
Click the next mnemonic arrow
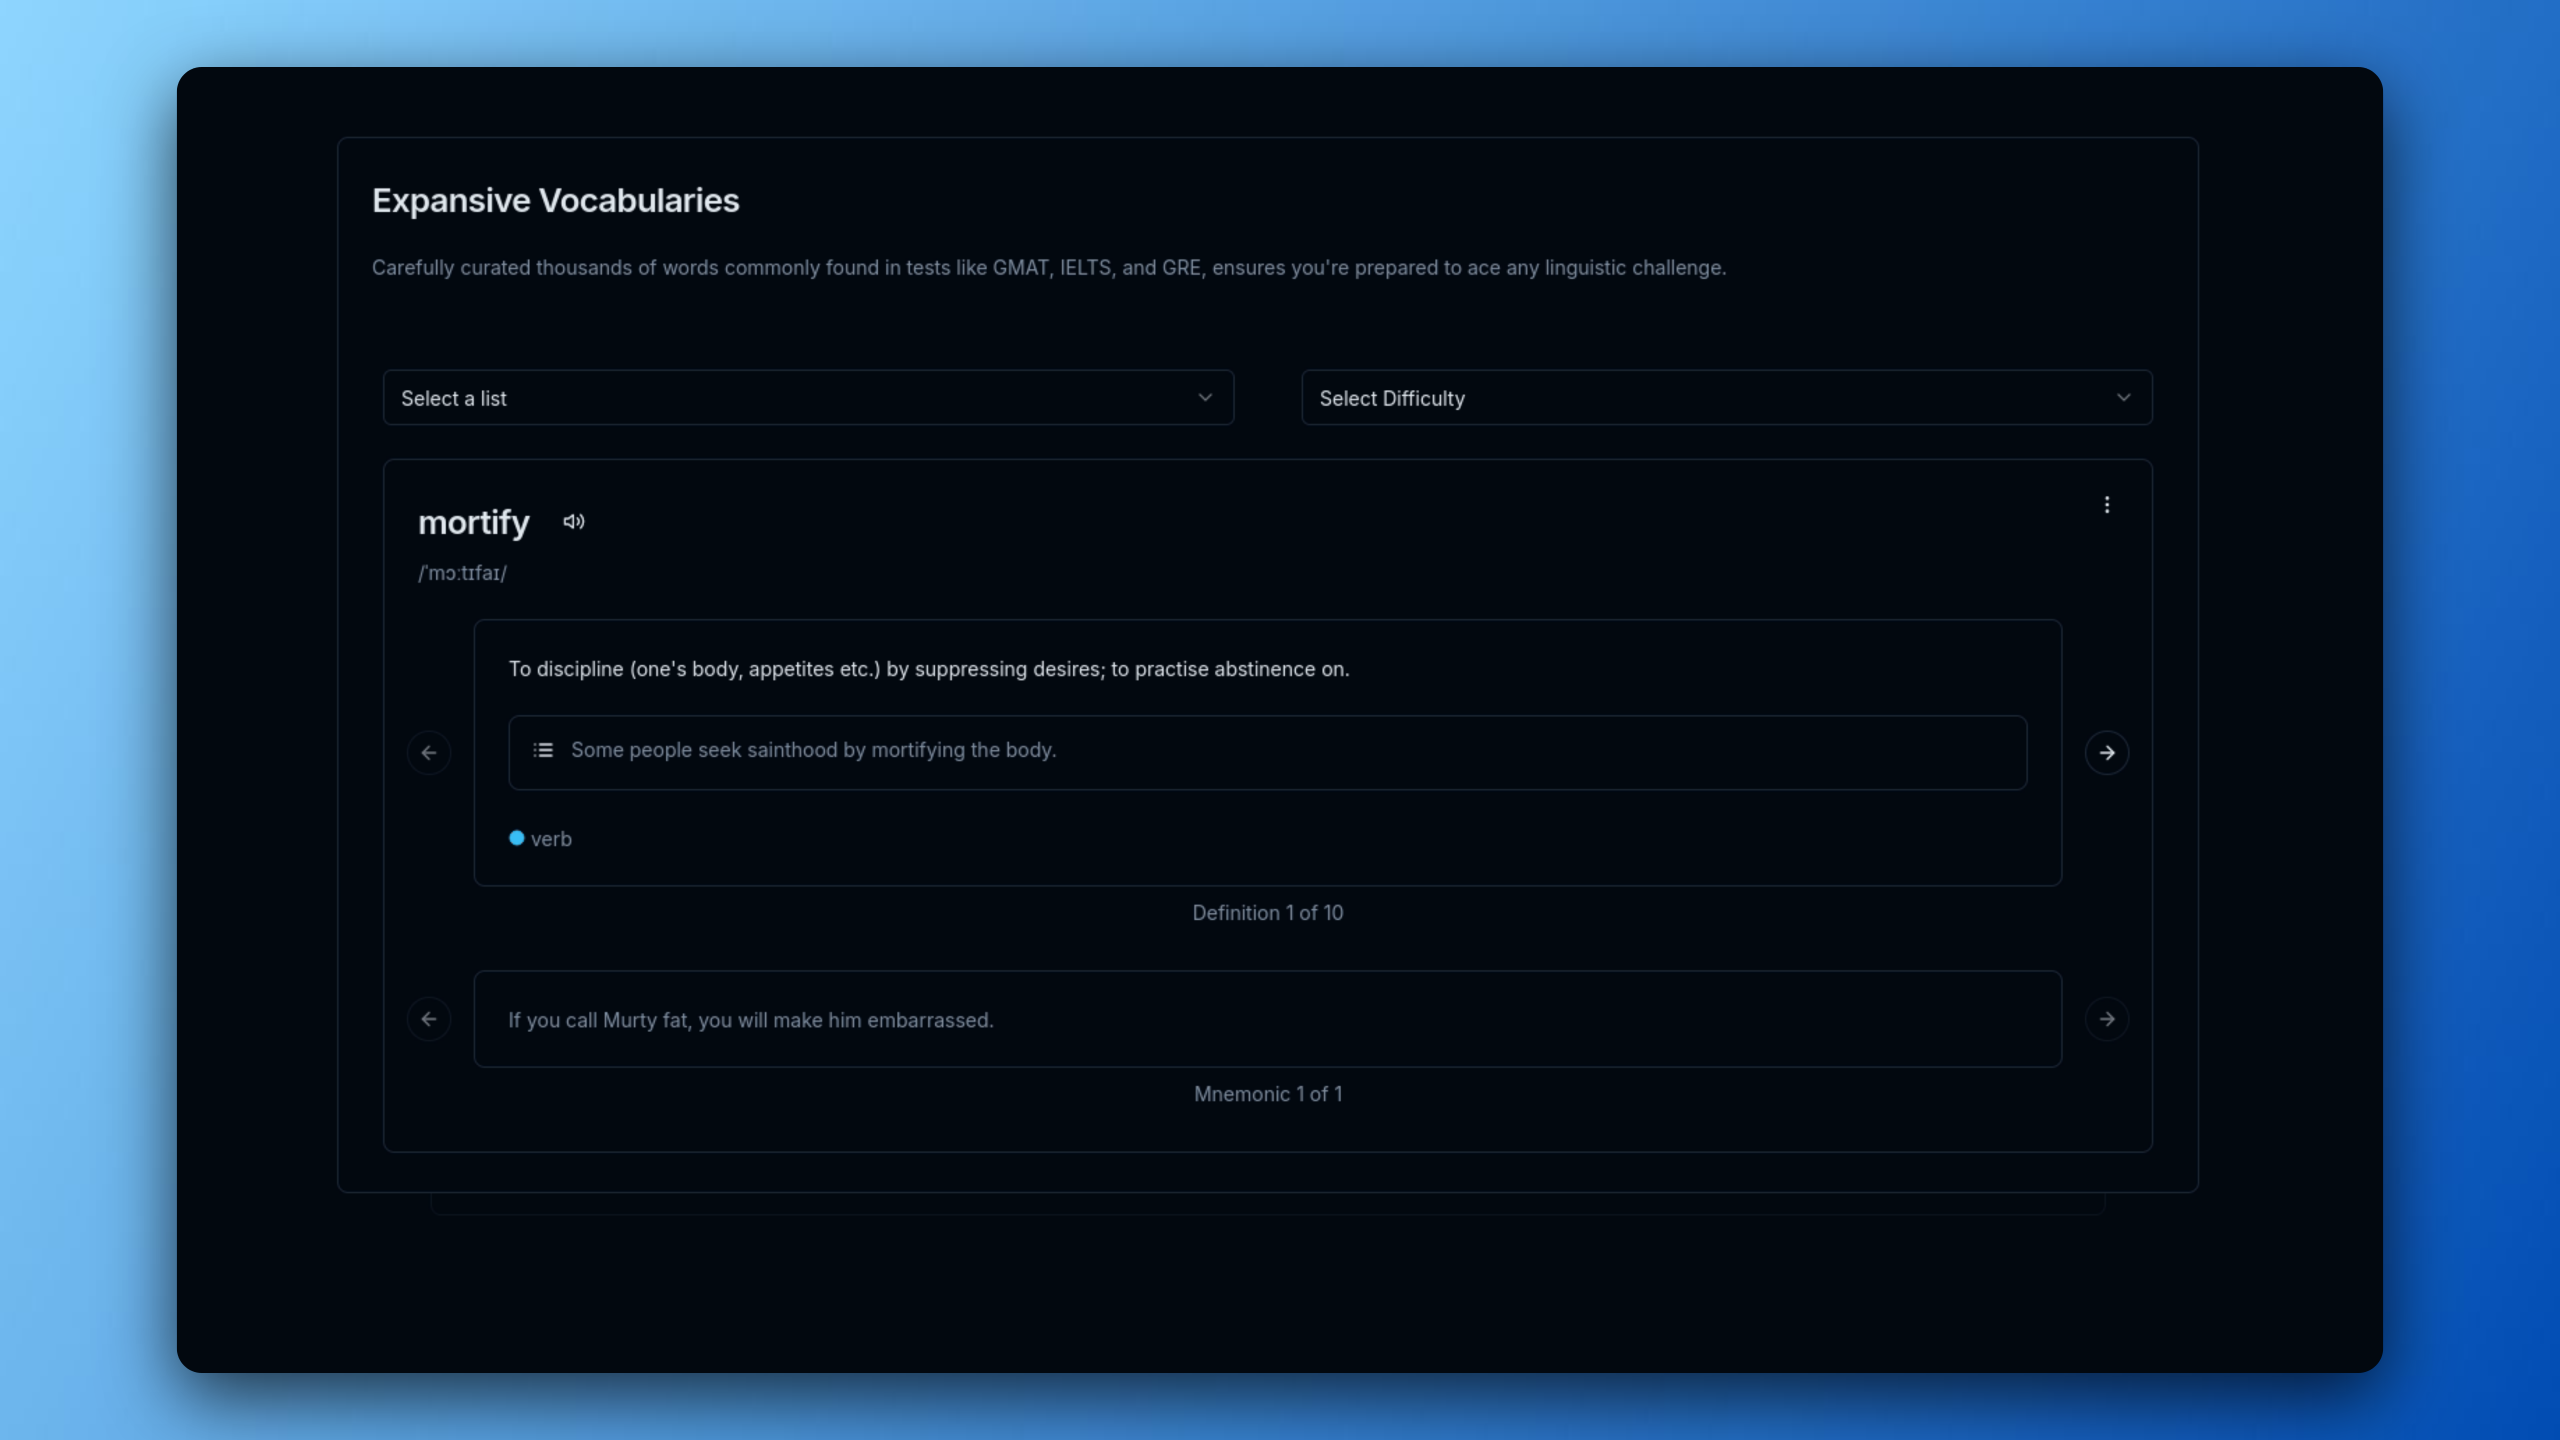coord(2106,1019)
